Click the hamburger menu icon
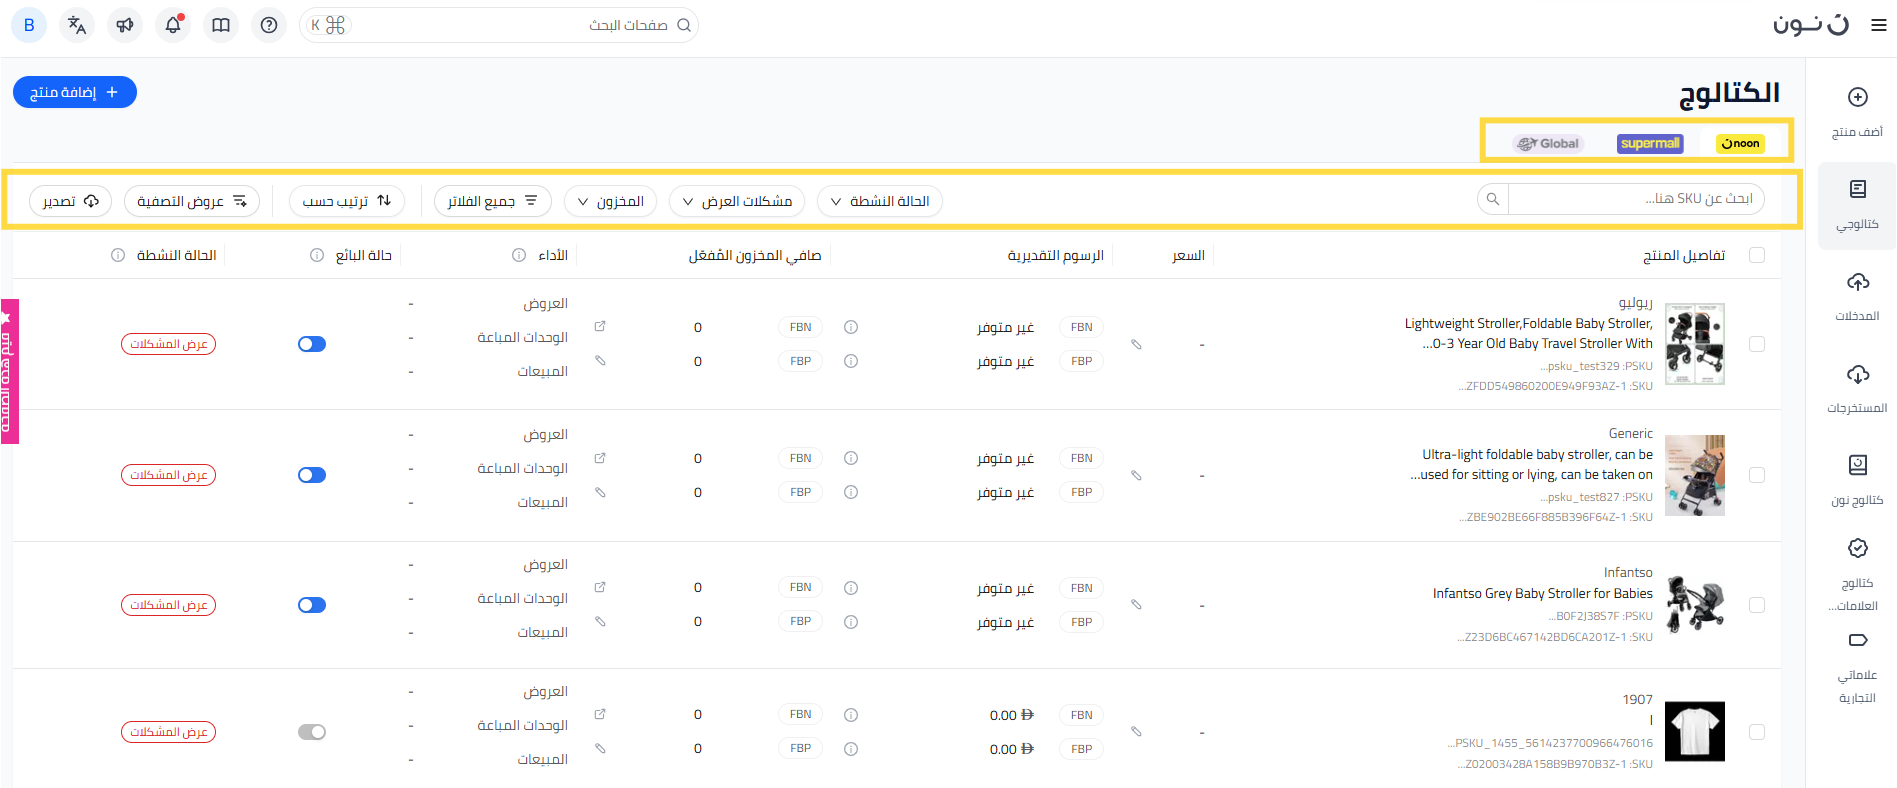1897x788 pixels. point(1878,25)
